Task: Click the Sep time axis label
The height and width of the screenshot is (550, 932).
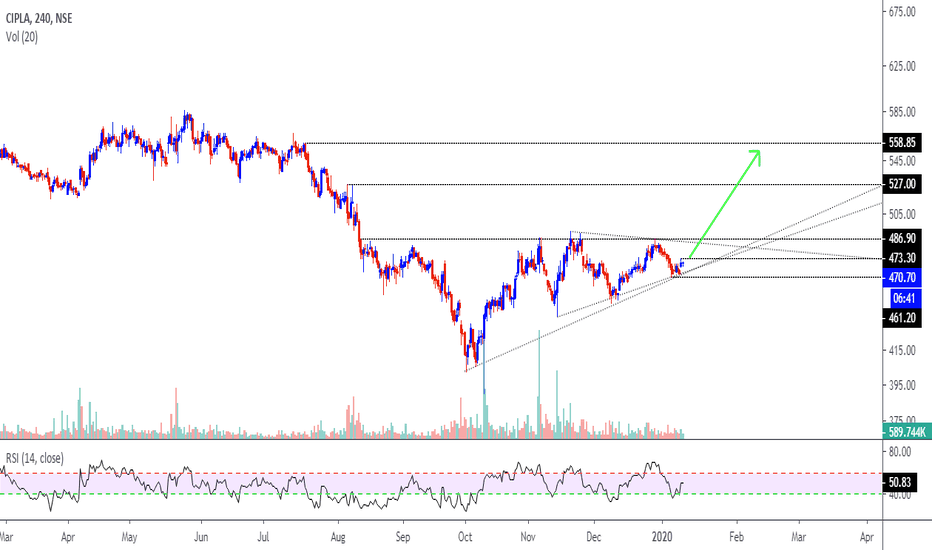Action: pyautogui.click(x=402, y=537)
